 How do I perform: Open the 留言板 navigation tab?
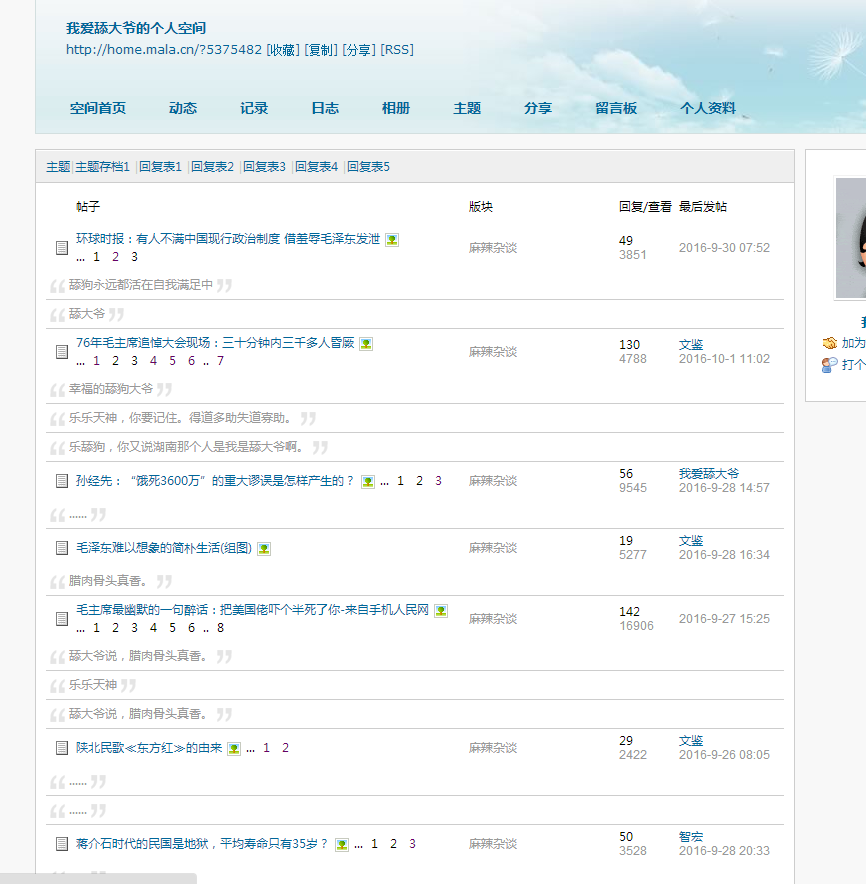616,108
